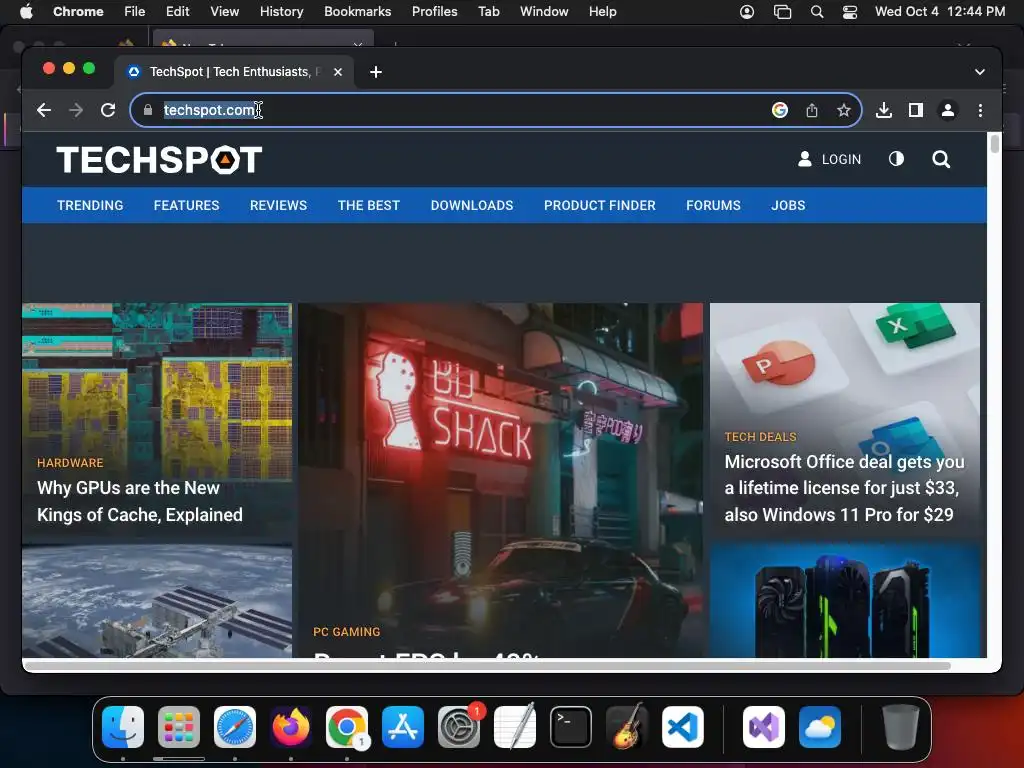Open System Settings from the dock
The width and height of the screenshot is (1024, 768).
458,727
